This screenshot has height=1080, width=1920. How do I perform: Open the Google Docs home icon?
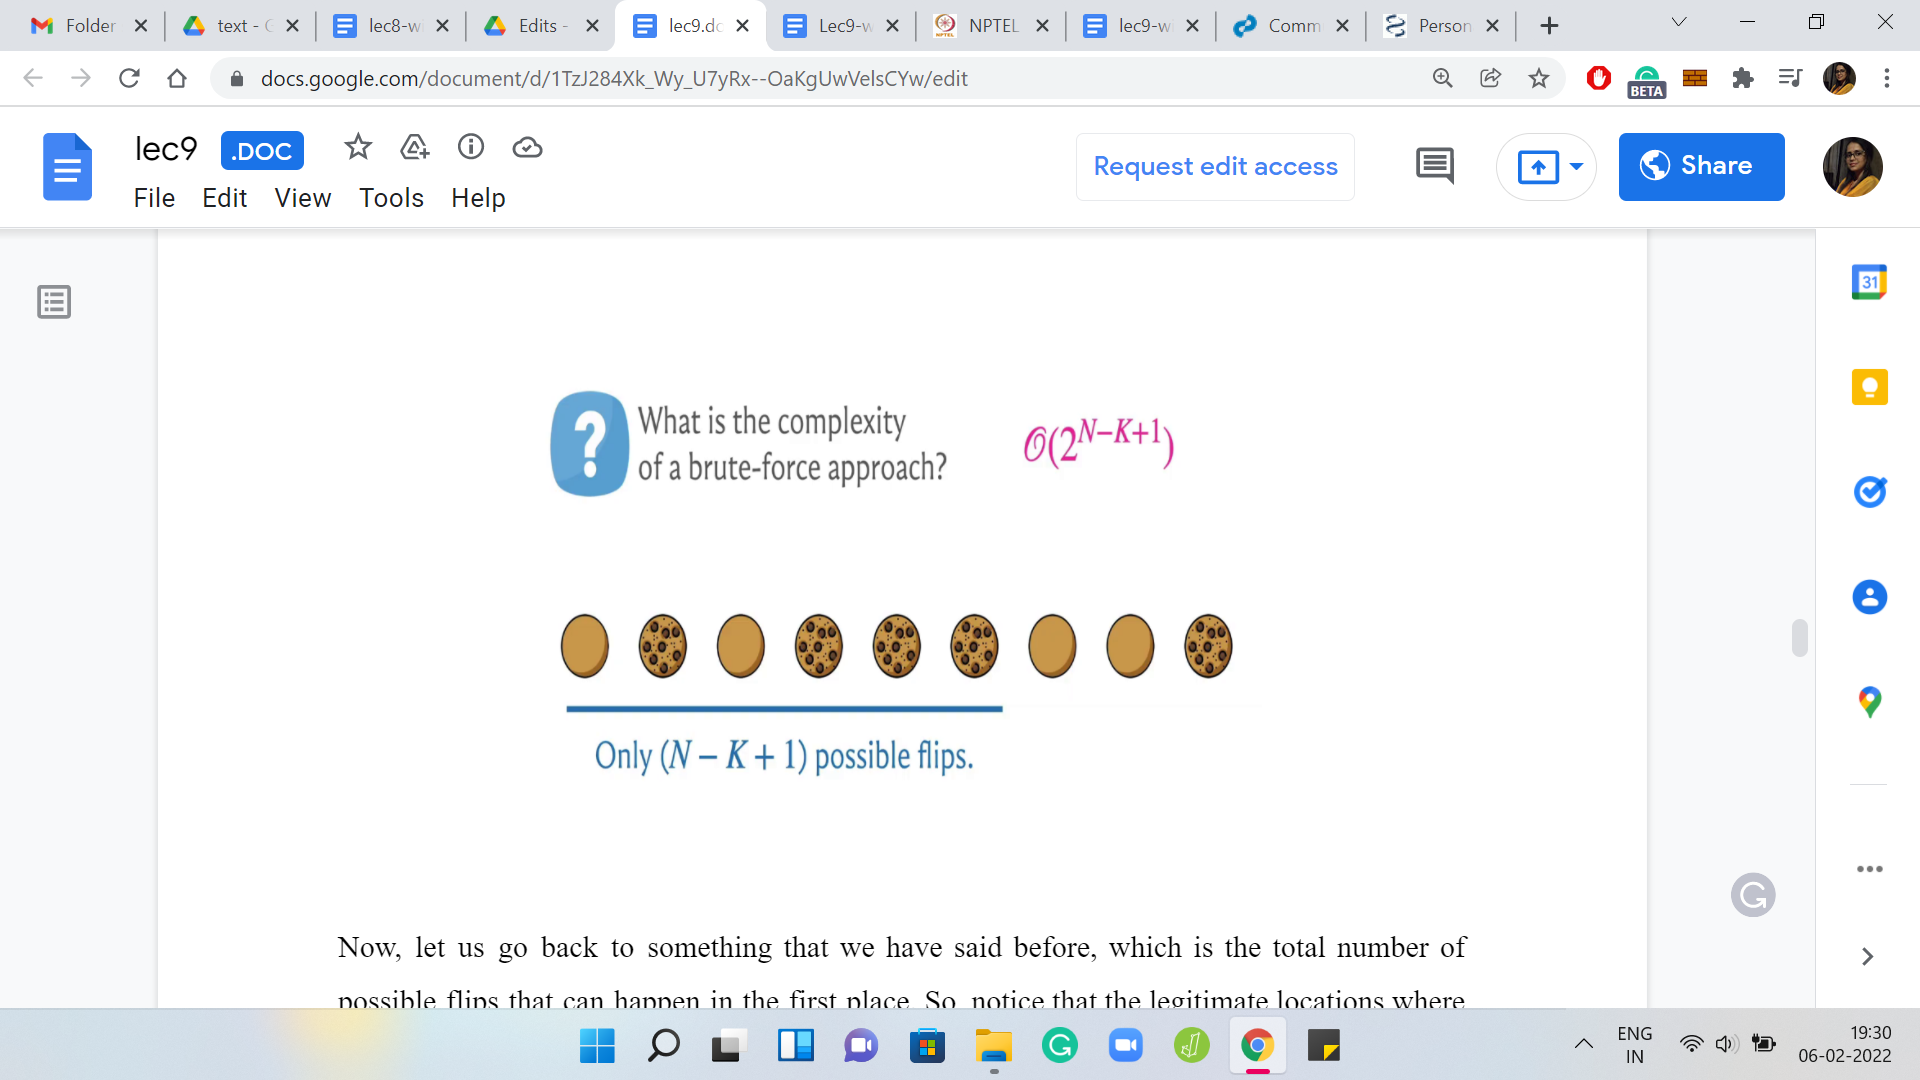[67, 167]
